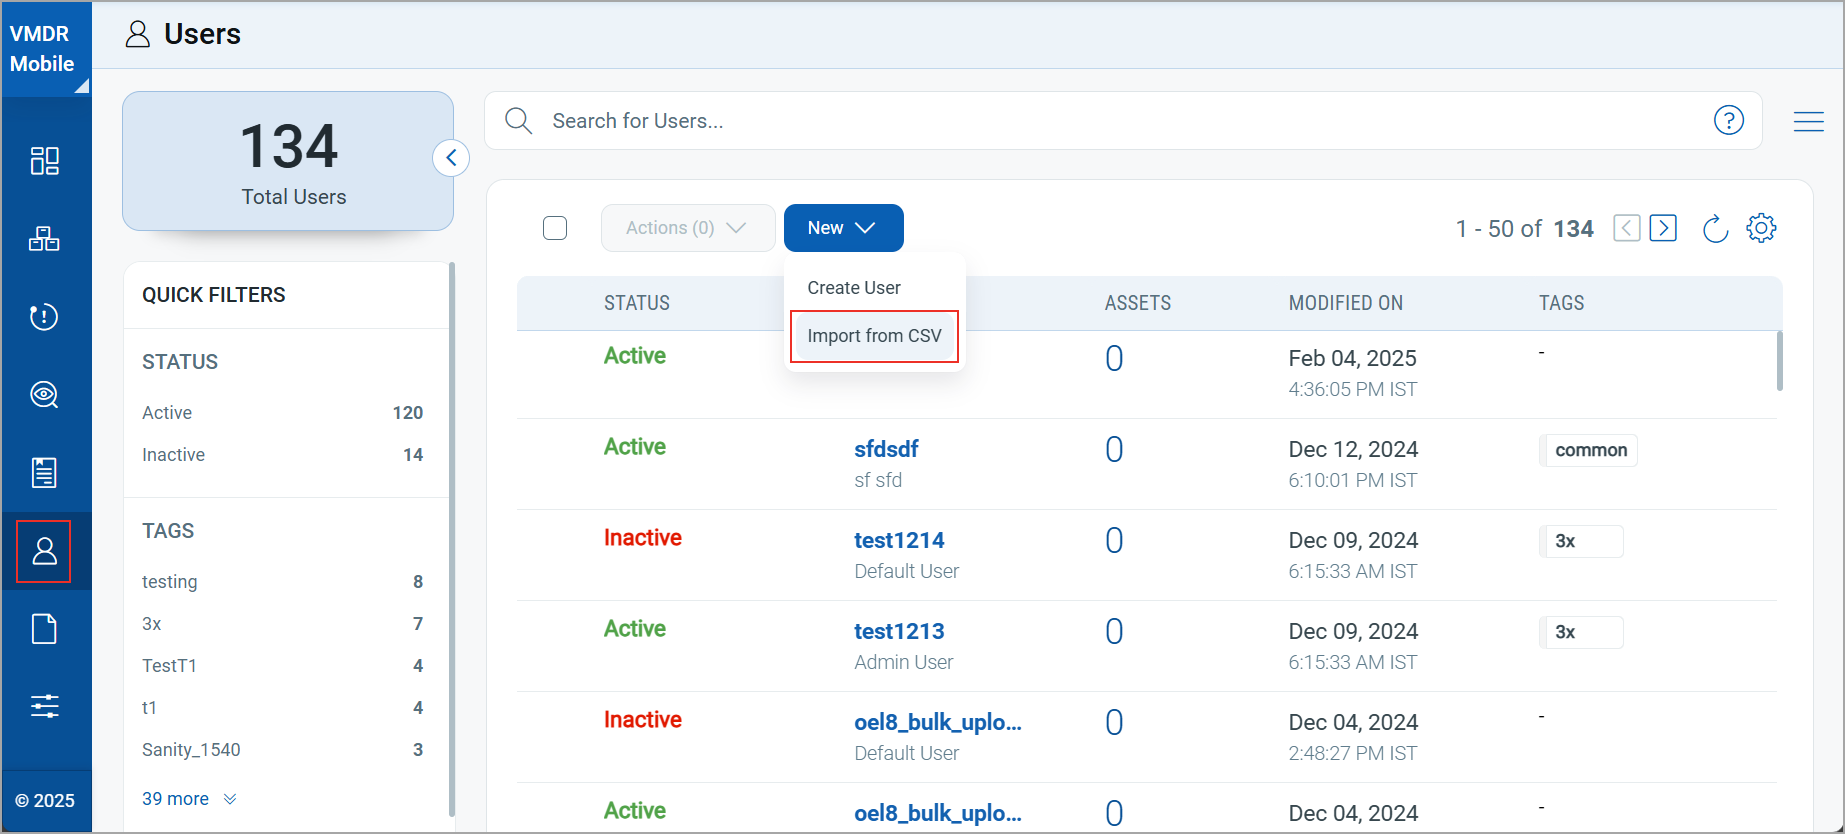
Task: Toggle the select-all users checkbox
Action: click(555, 228)
